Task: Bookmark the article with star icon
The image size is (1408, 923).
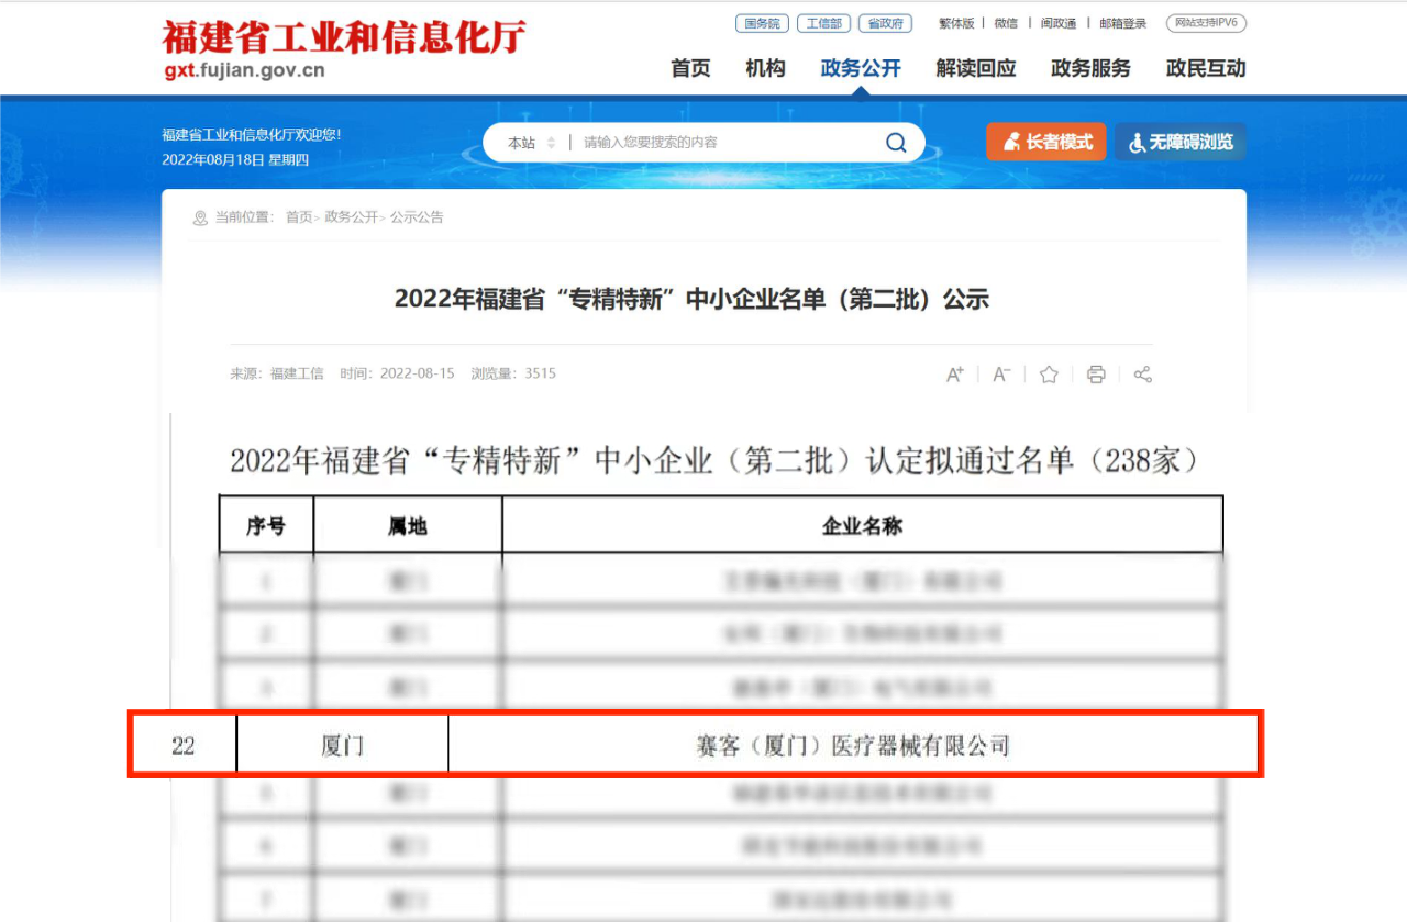Action: [1049, 374]
